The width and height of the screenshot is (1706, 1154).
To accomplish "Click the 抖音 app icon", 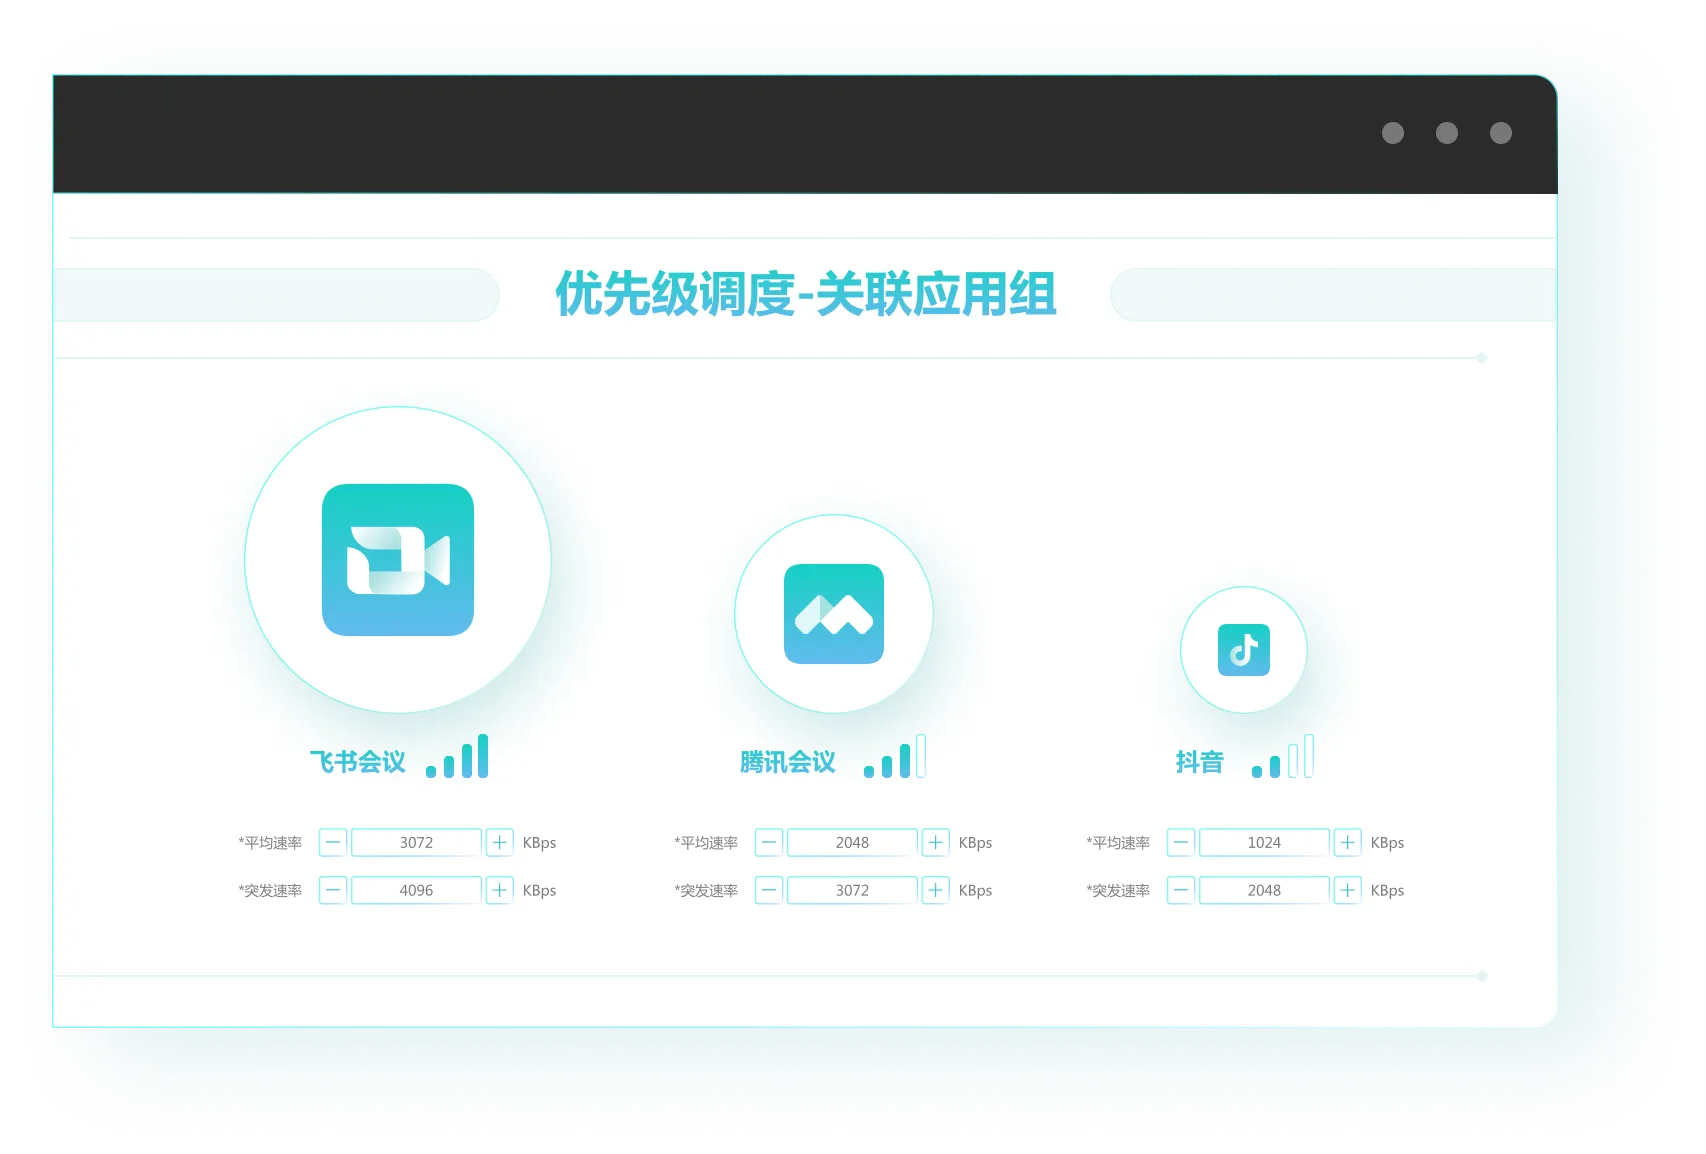I will [x=1244, y=650].
